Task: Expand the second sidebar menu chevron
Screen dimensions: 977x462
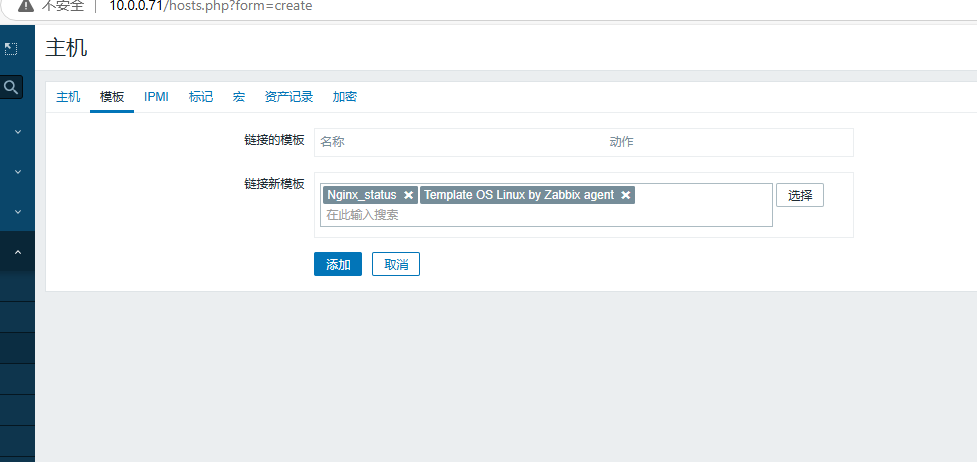Action: coord(17,171)
